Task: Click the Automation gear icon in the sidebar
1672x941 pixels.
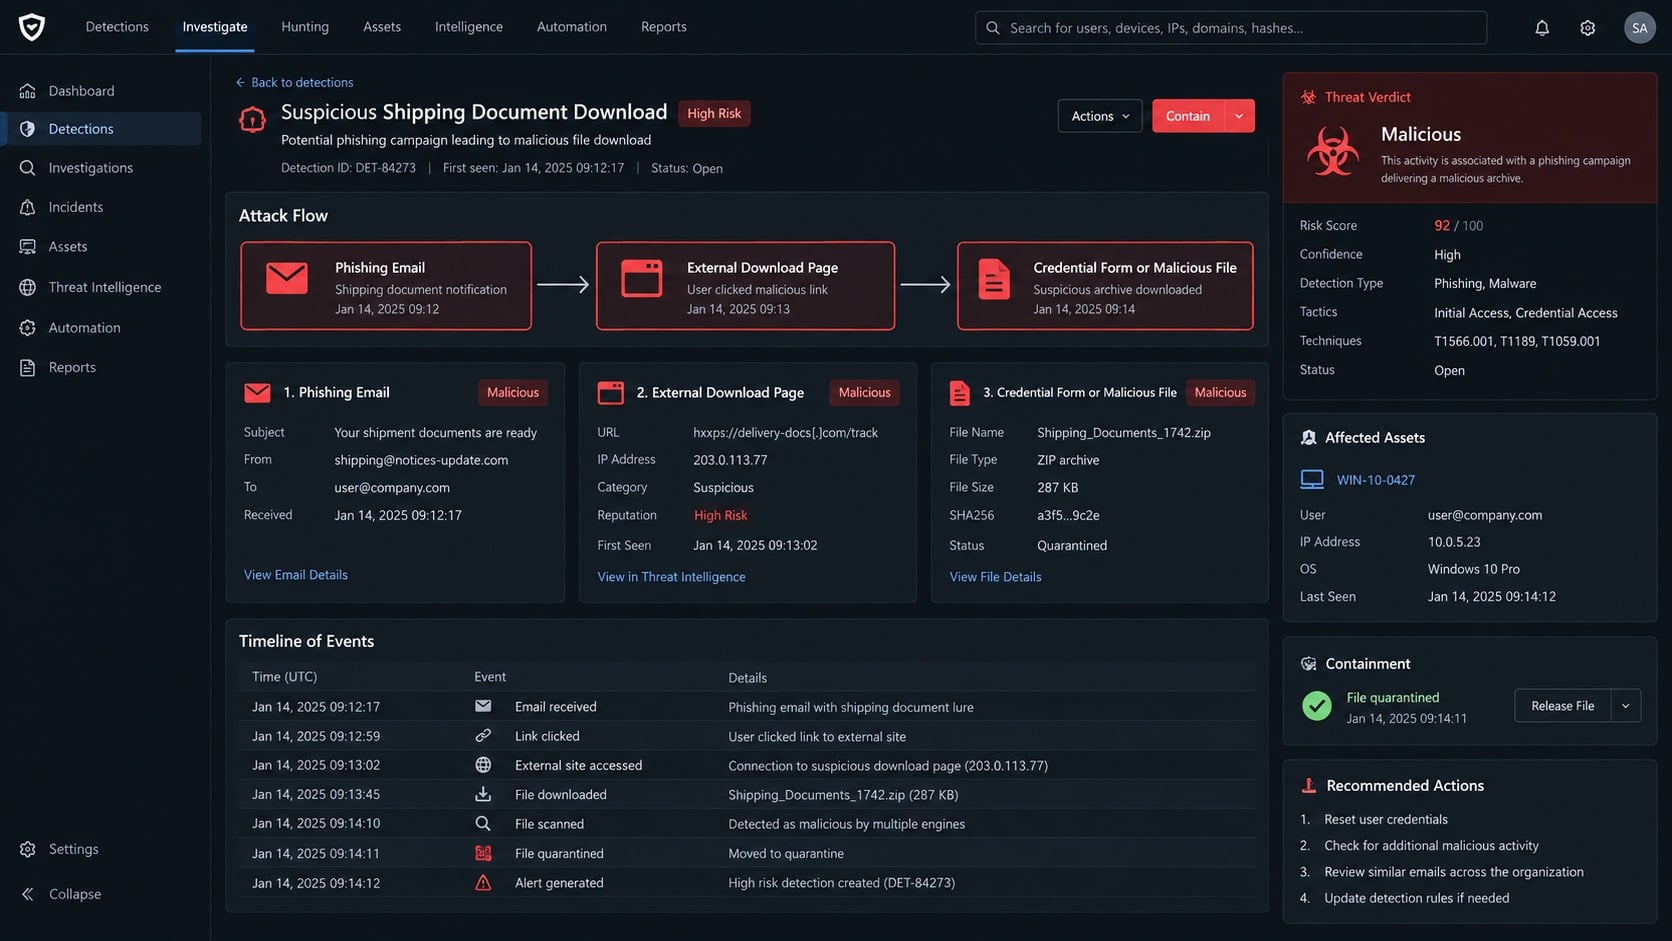Action: tap(28, 328)
